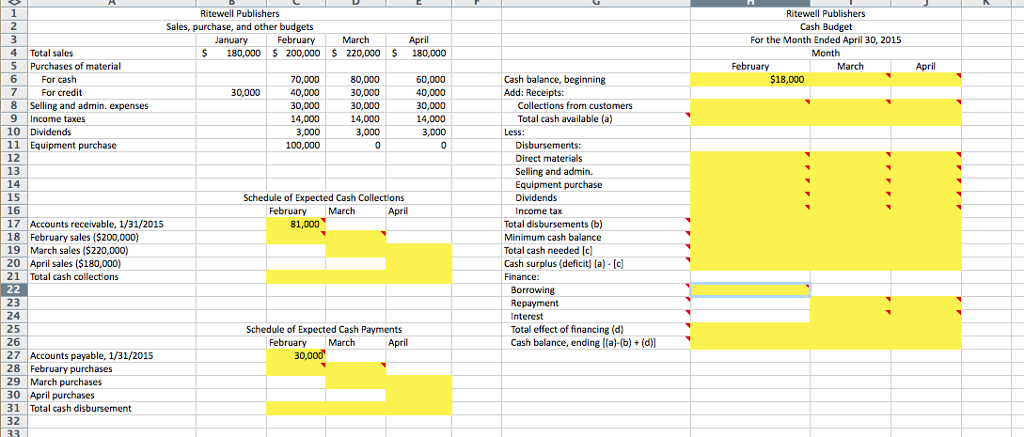Click the 'Interest' label
Image resolution: width=1024 pixels, height=437 pixels.
tap(527, 316)
